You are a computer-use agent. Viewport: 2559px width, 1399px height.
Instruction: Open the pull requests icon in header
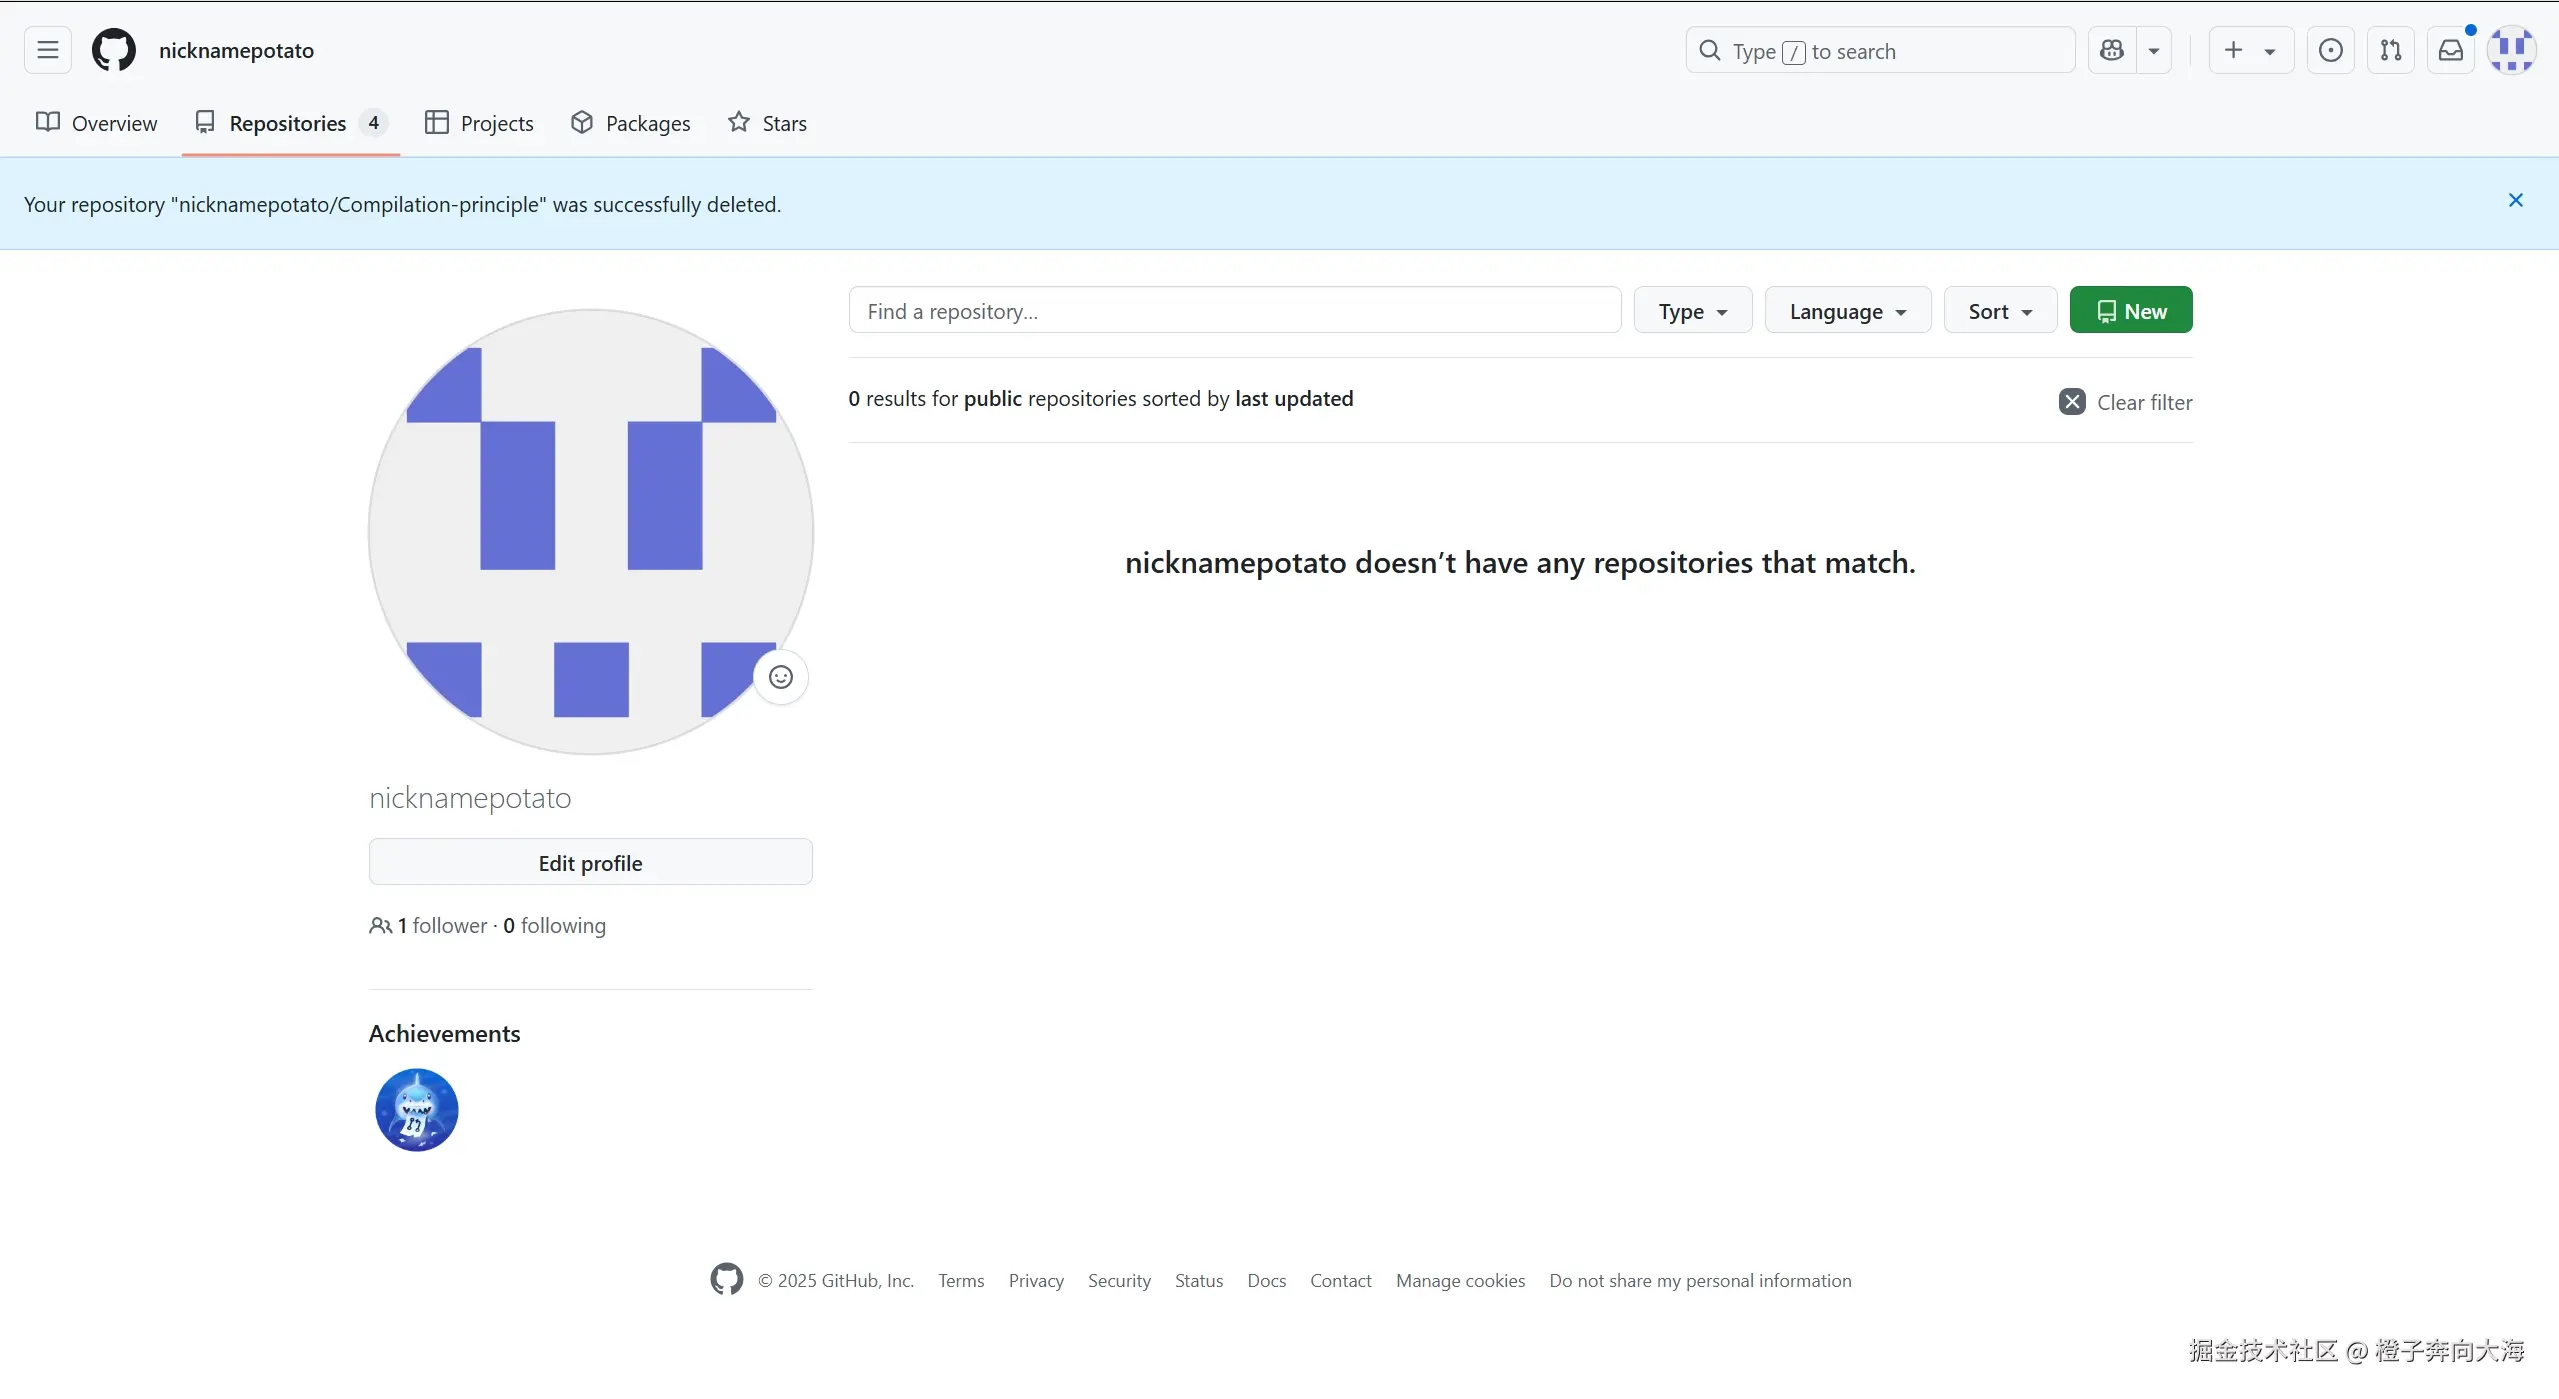pyautogui.click(x=2390, y=50)
